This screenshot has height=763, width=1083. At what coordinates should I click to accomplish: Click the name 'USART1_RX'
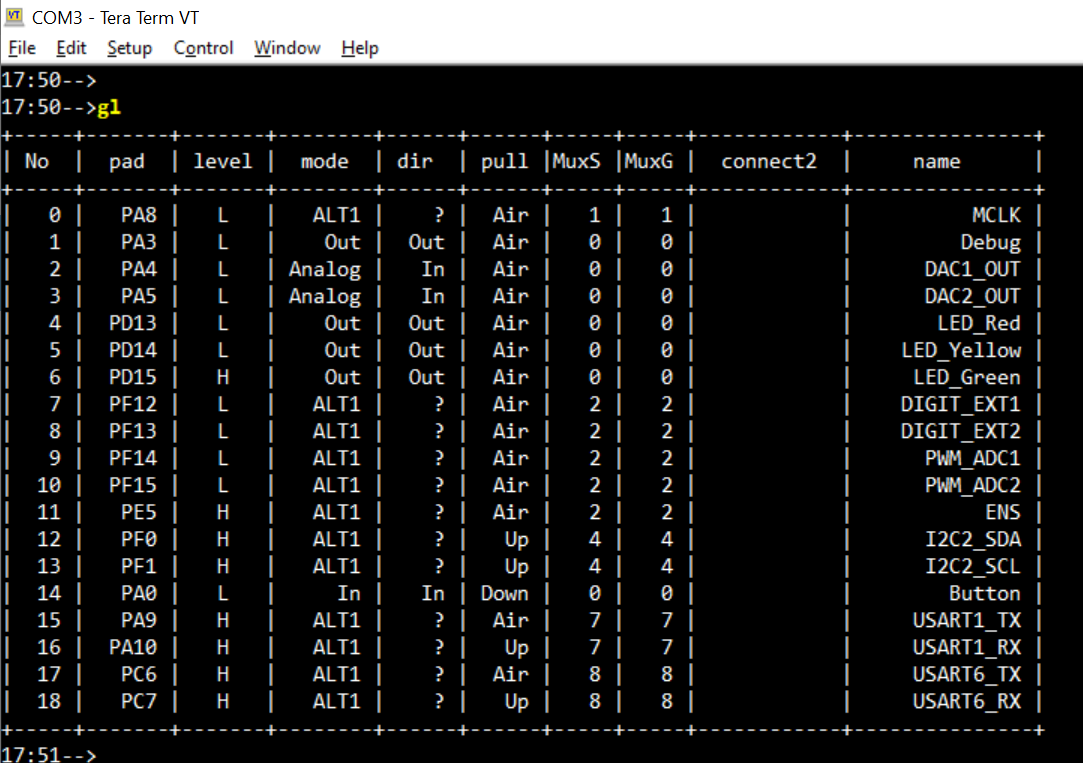pos(967,647)
